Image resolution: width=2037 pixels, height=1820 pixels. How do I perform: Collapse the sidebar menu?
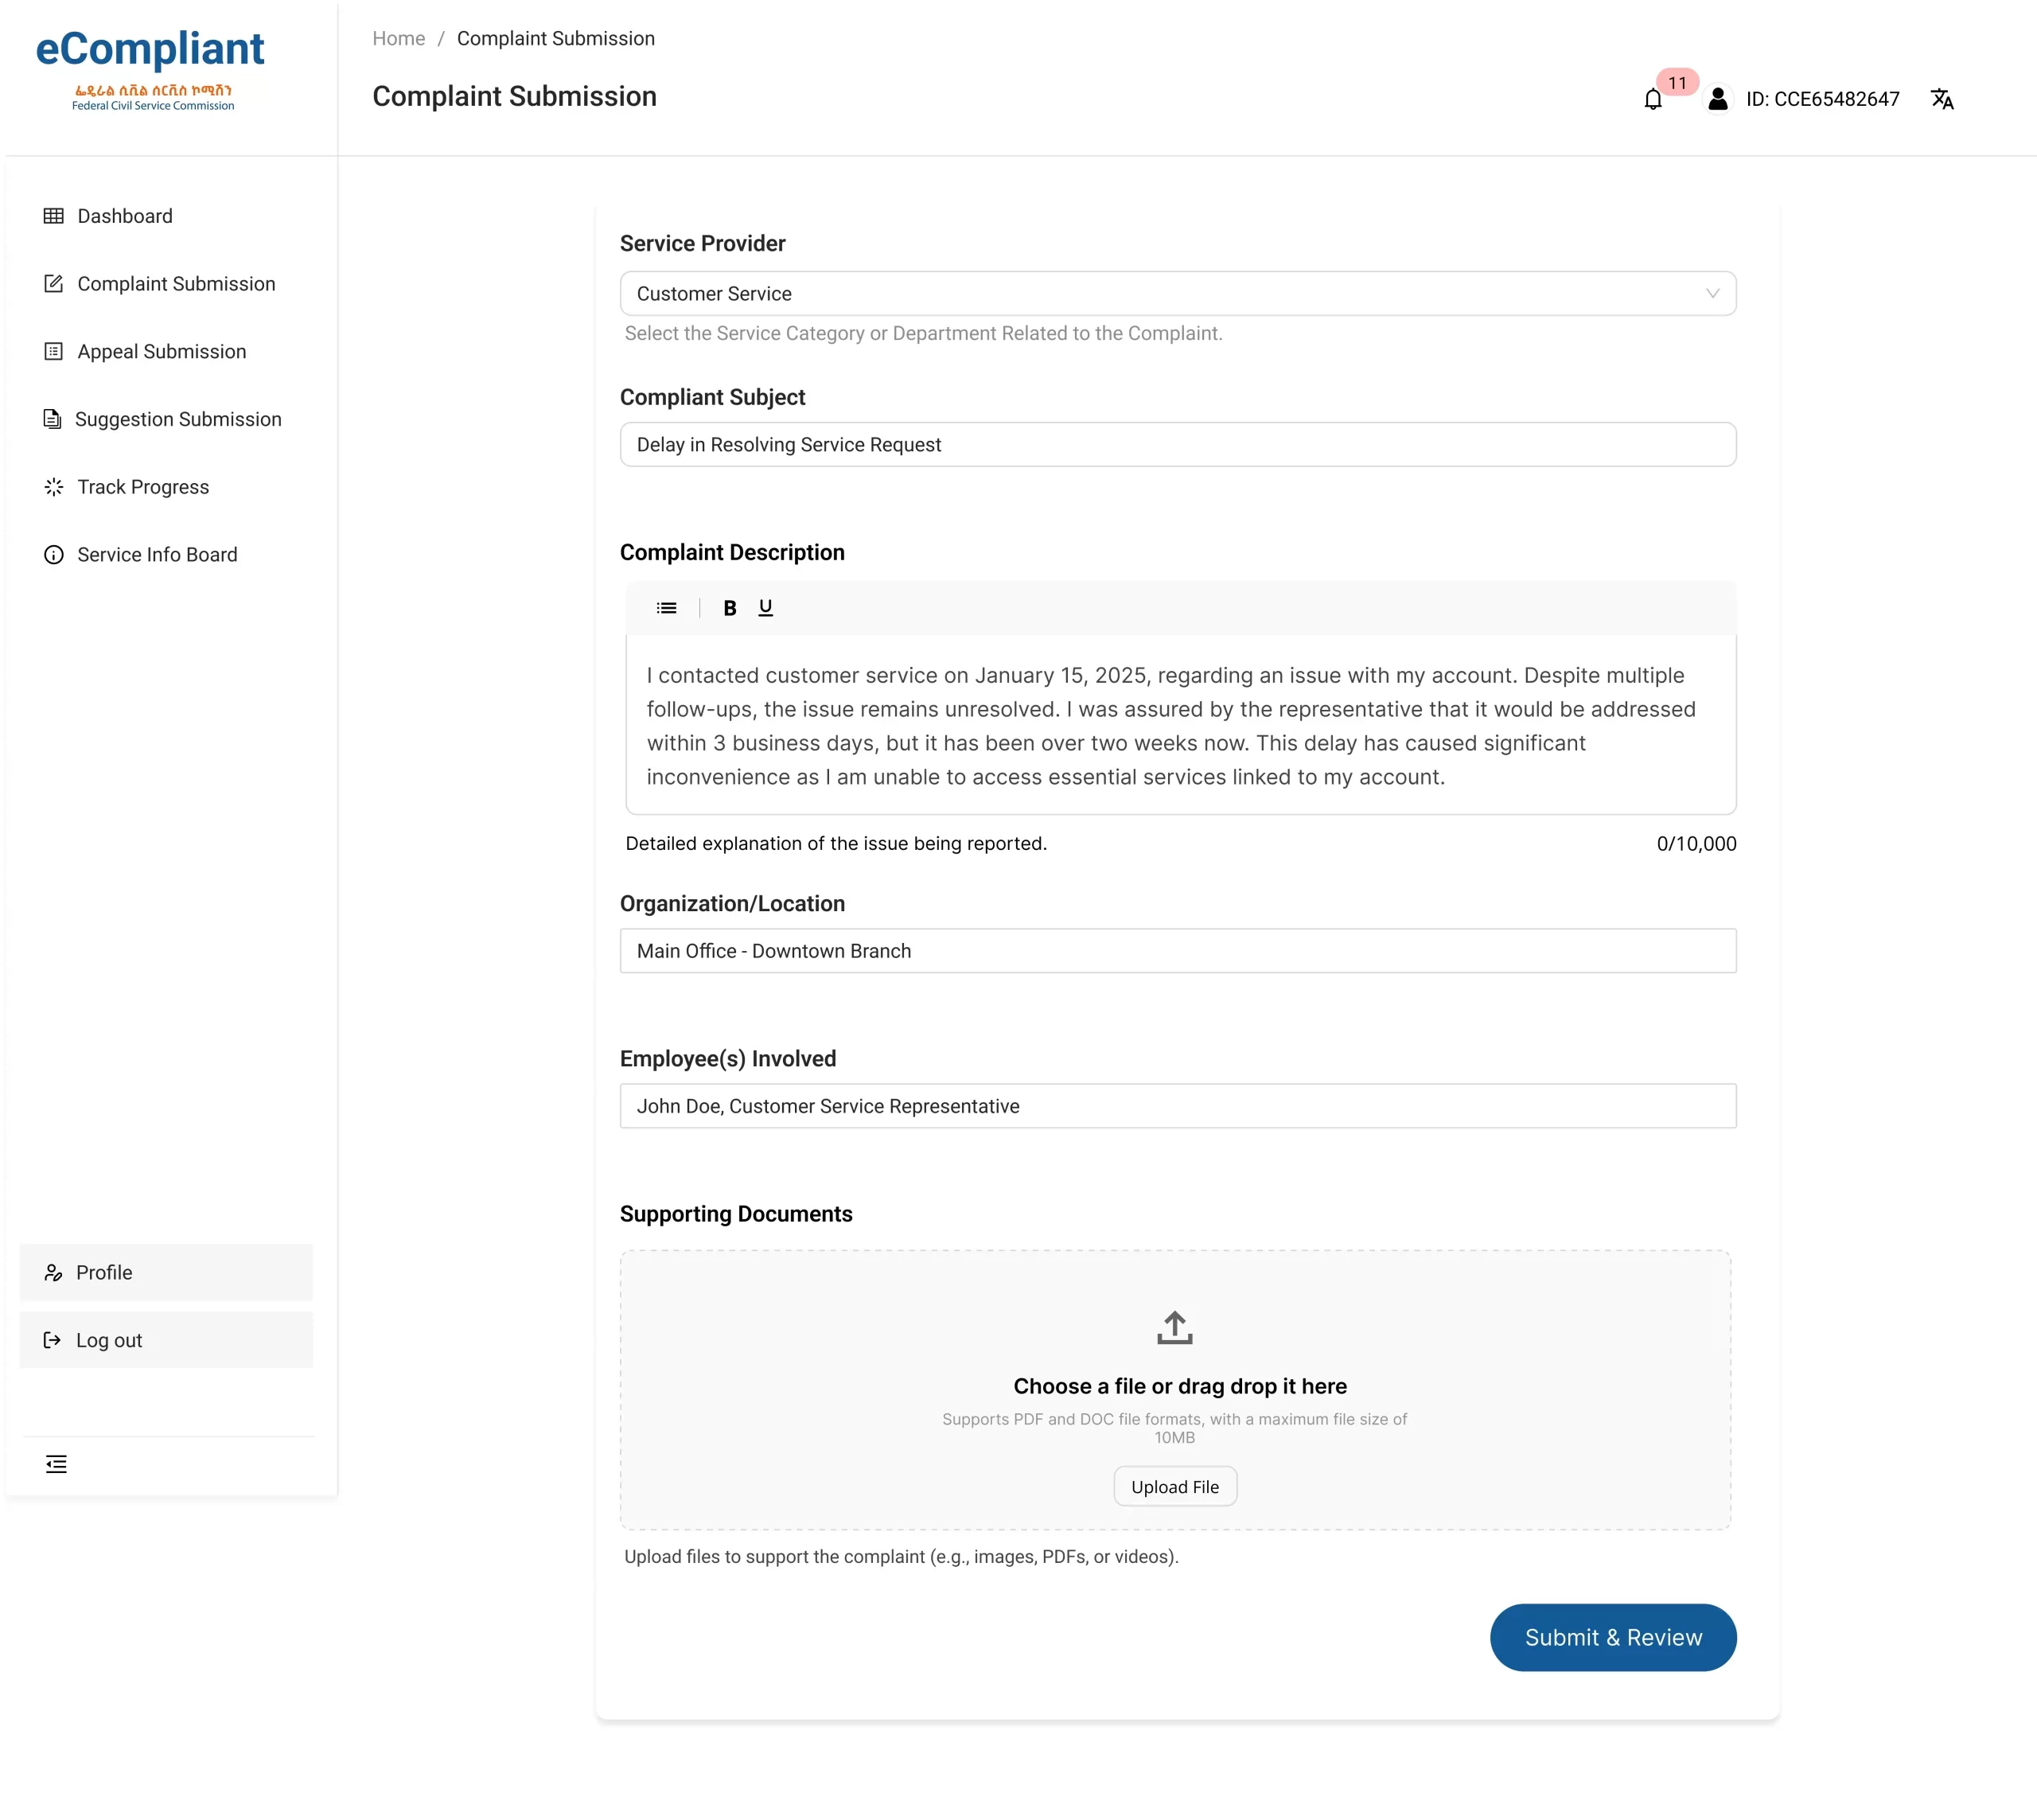pyautogui.click(x=56, y=1464)
